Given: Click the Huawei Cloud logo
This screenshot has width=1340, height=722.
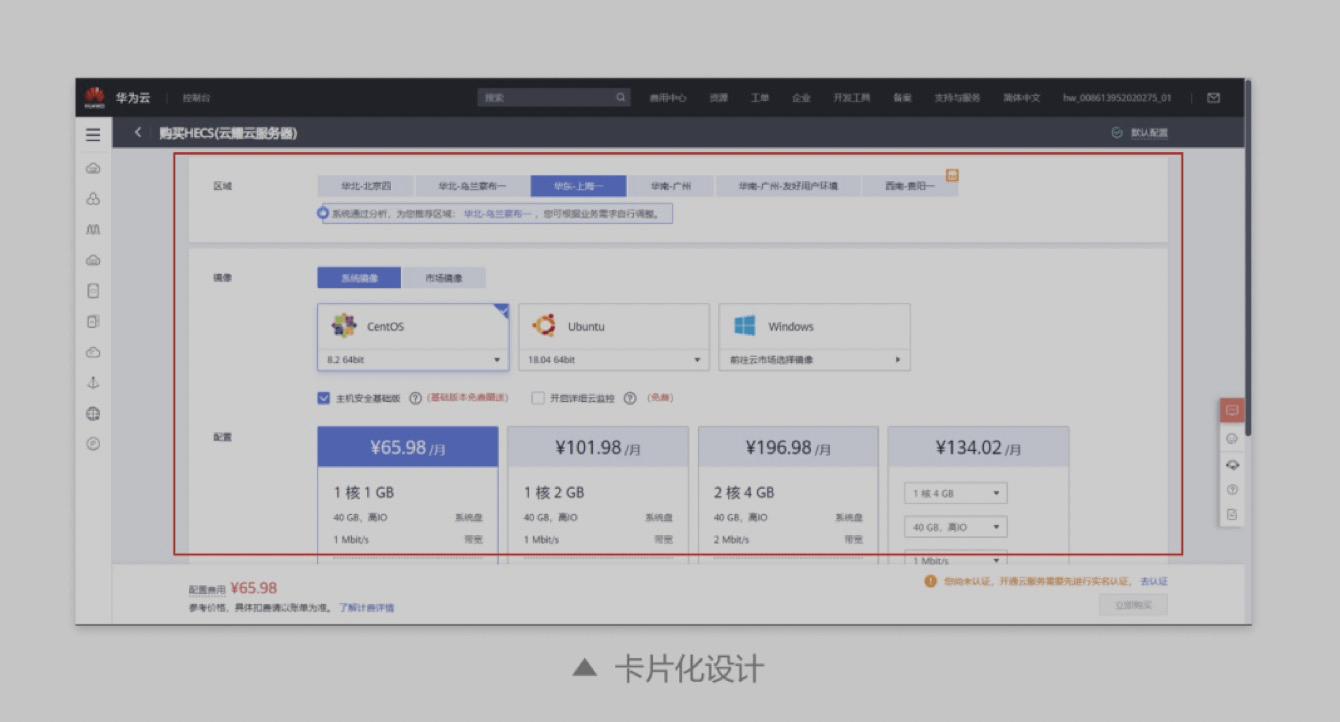Looking at the screenshot, I should click(x=95, y=97).
